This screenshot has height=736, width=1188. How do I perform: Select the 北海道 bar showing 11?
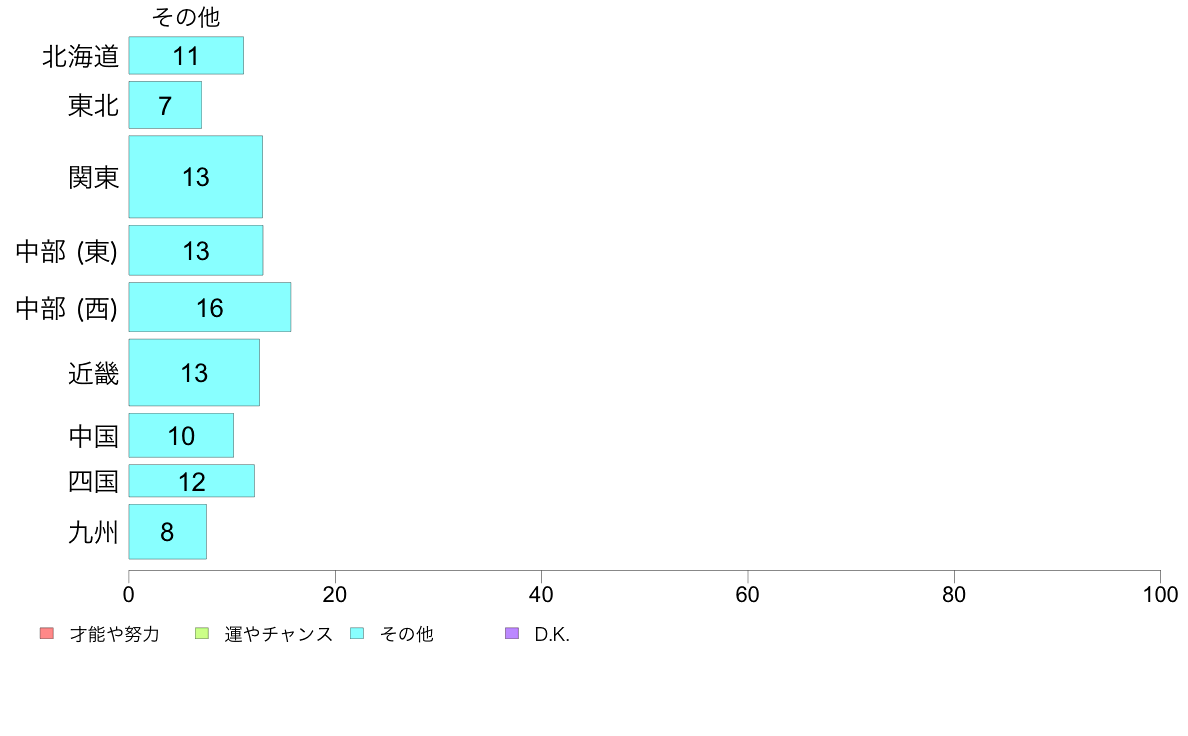(x=186, y=55)
